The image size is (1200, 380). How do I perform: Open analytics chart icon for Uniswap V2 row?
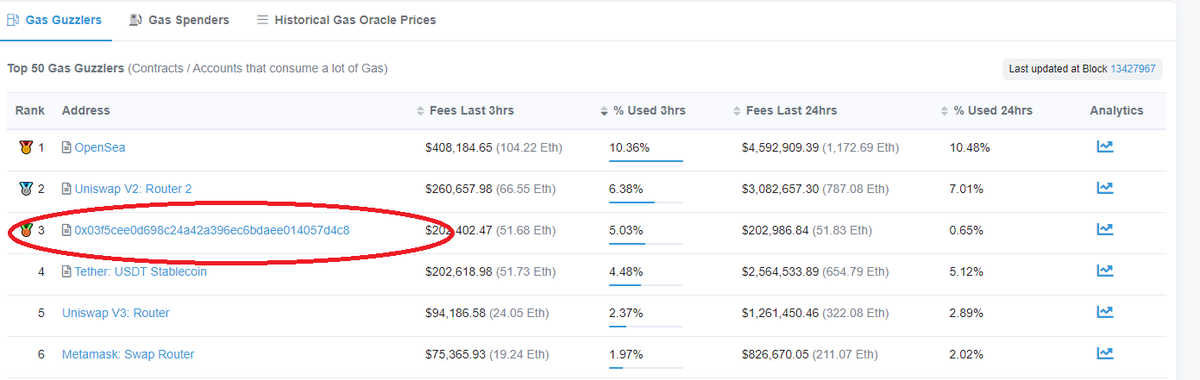click(x=1105, y=188)
